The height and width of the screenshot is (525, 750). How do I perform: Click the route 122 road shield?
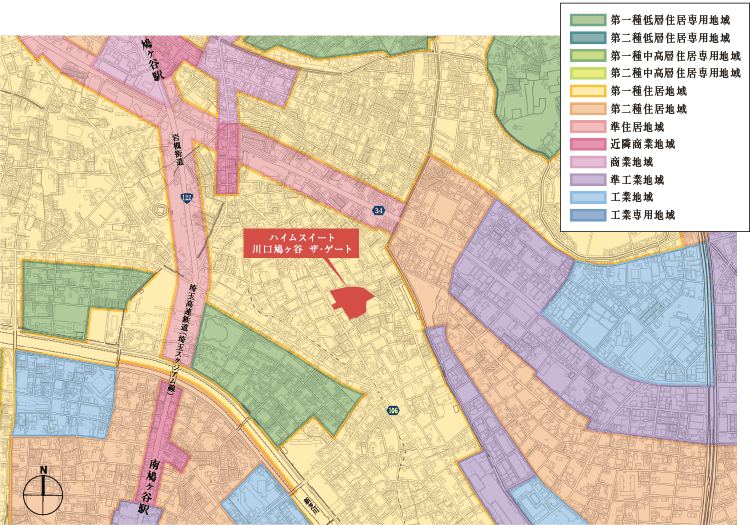click(x=187, y=200)
